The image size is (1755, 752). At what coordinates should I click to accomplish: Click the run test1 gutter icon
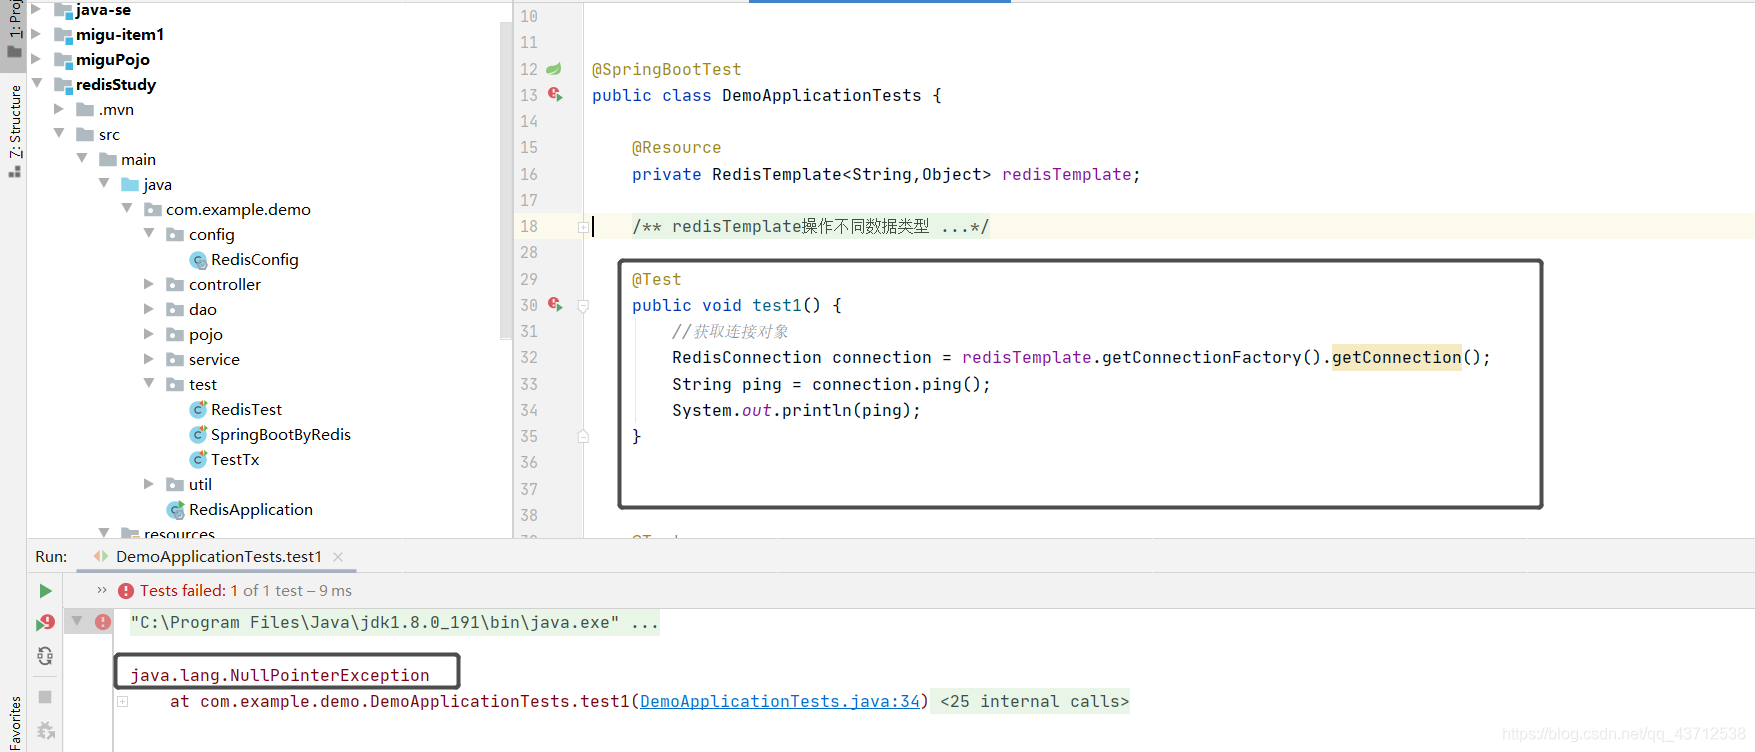tap(555, 305)
